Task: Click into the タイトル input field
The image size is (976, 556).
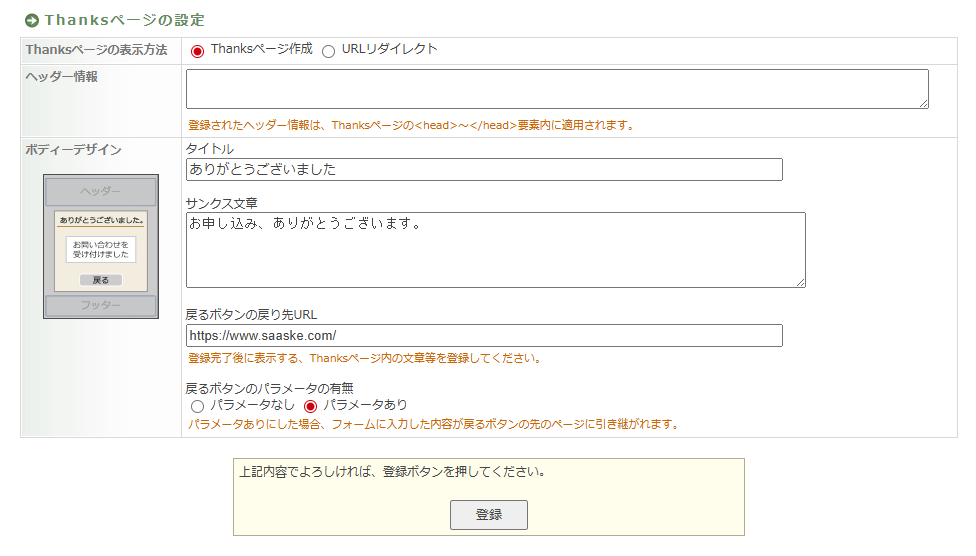Action: (x=484, y=170)
